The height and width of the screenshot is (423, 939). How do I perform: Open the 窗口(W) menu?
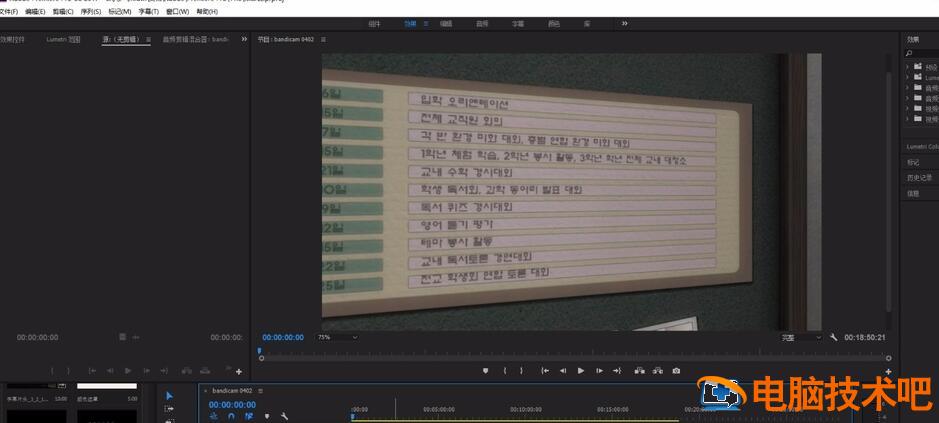[x=177, y=11]
